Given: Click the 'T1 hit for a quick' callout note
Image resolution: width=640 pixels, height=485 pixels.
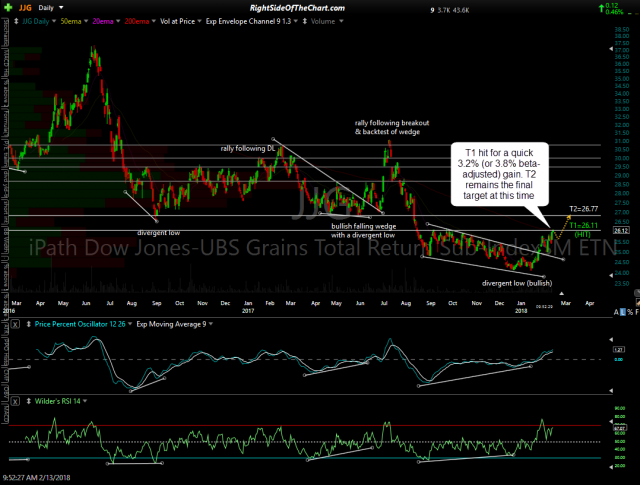Looking at the screenshot, I should [499, 174].
